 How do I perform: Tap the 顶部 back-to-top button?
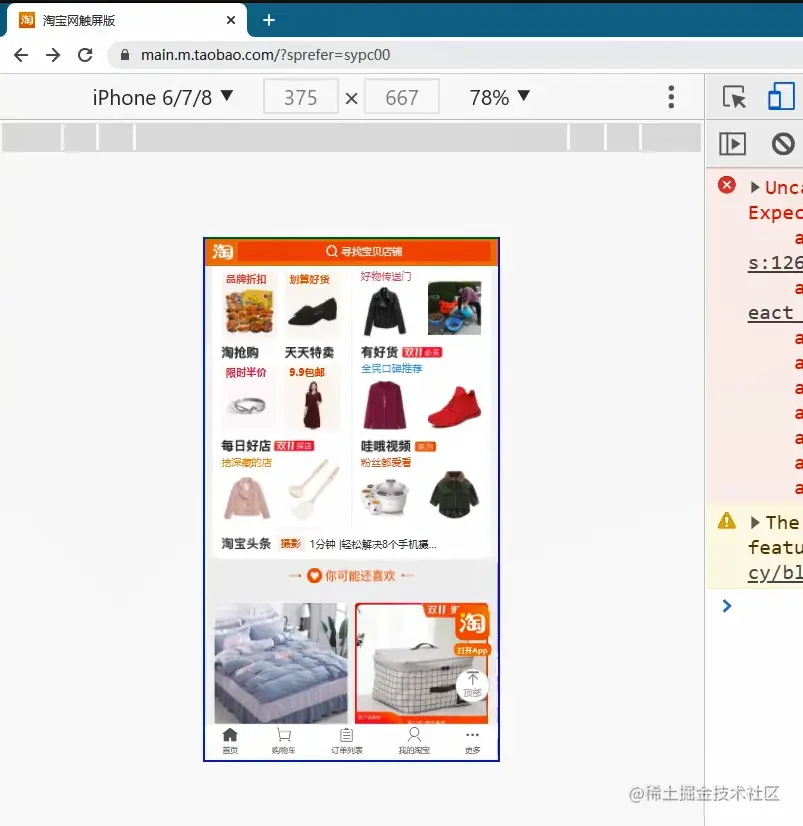[x=472, y=685]
